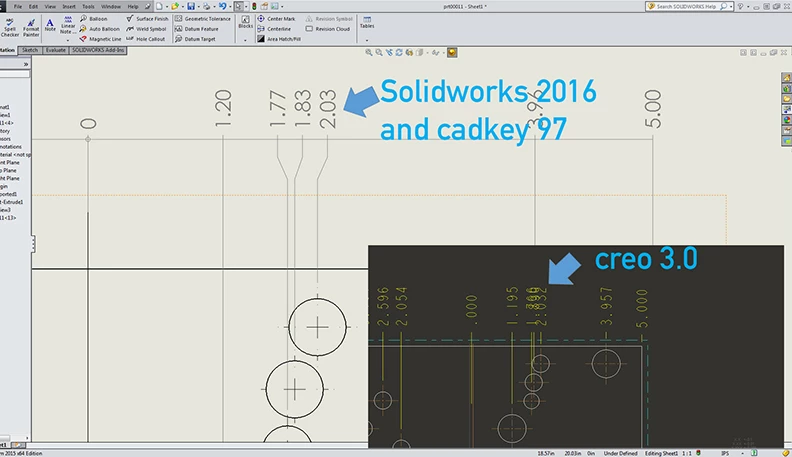Select the 1.20 ordinate dimension
The width and height of the screenshot is (792, 457).
tap(223, 108)
